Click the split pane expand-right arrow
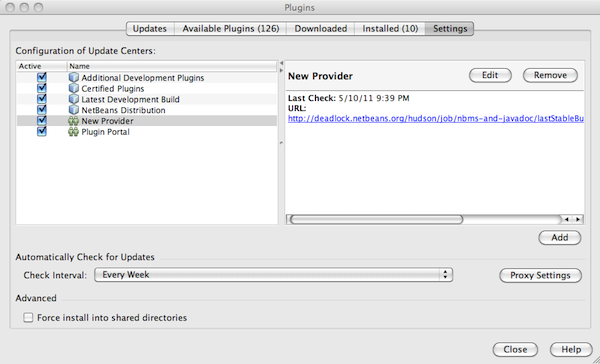 click(281, 70)
